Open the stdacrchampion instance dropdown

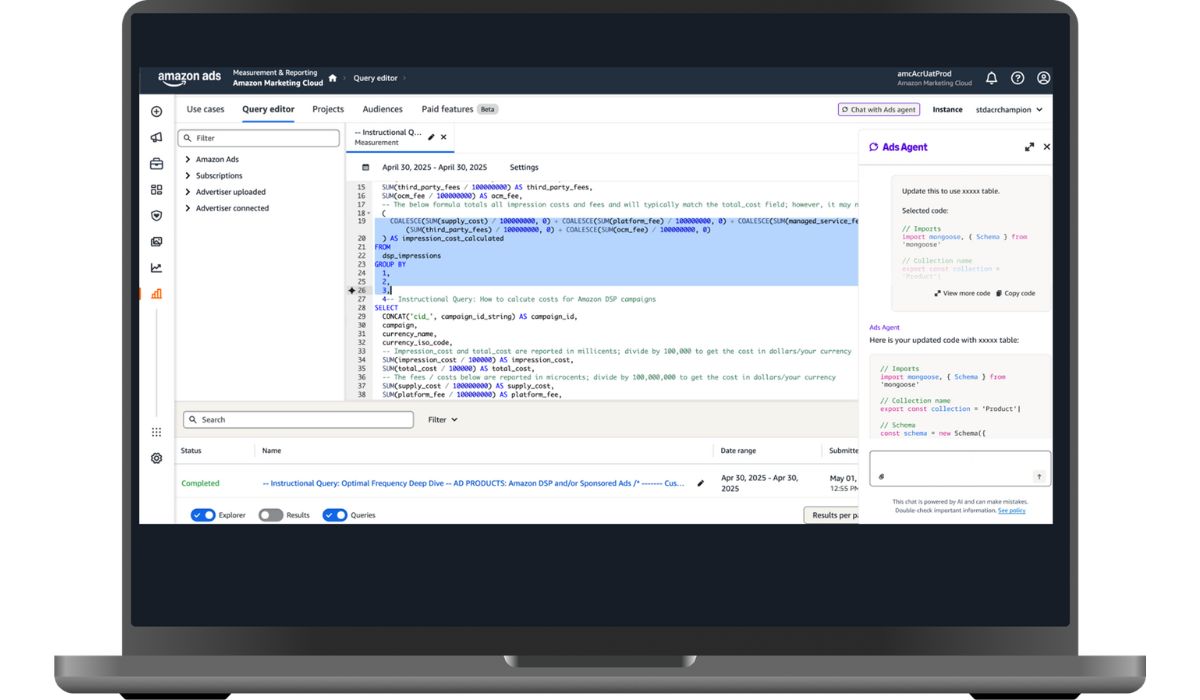[1008, 110]
